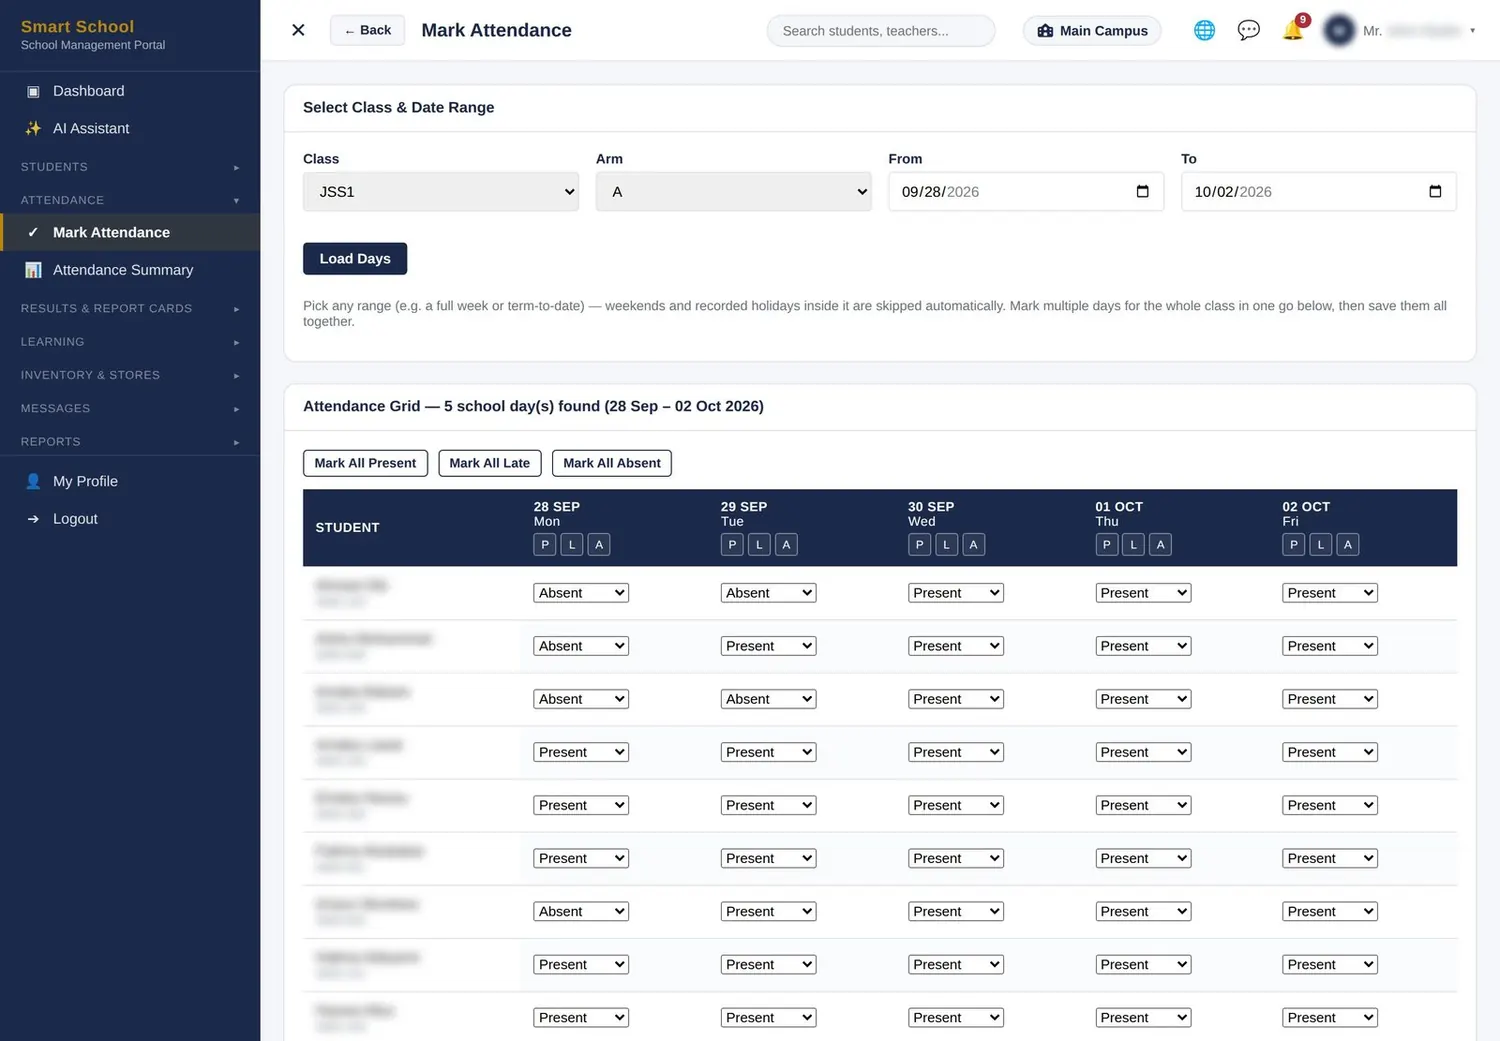The height and width of the screenshot is (1041, 1500).
Task: Mark all present for 28 SEP column
Action: coord(545,545)
